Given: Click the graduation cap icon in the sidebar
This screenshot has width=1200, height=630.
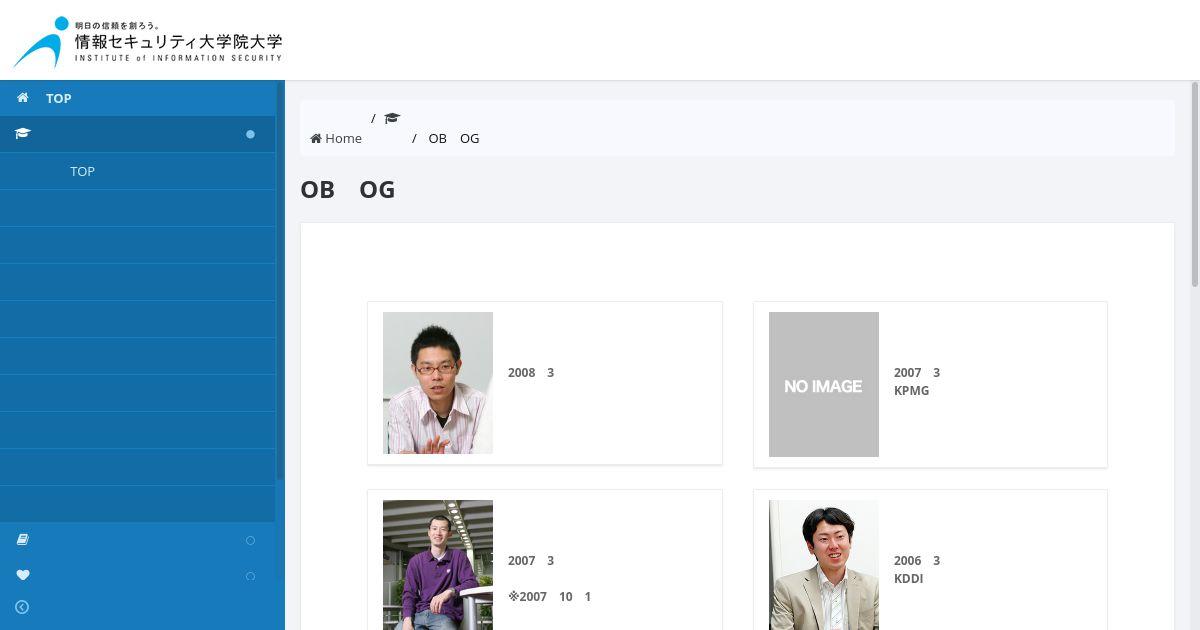Looking at the screenshot, I should [x=23, y=133].
